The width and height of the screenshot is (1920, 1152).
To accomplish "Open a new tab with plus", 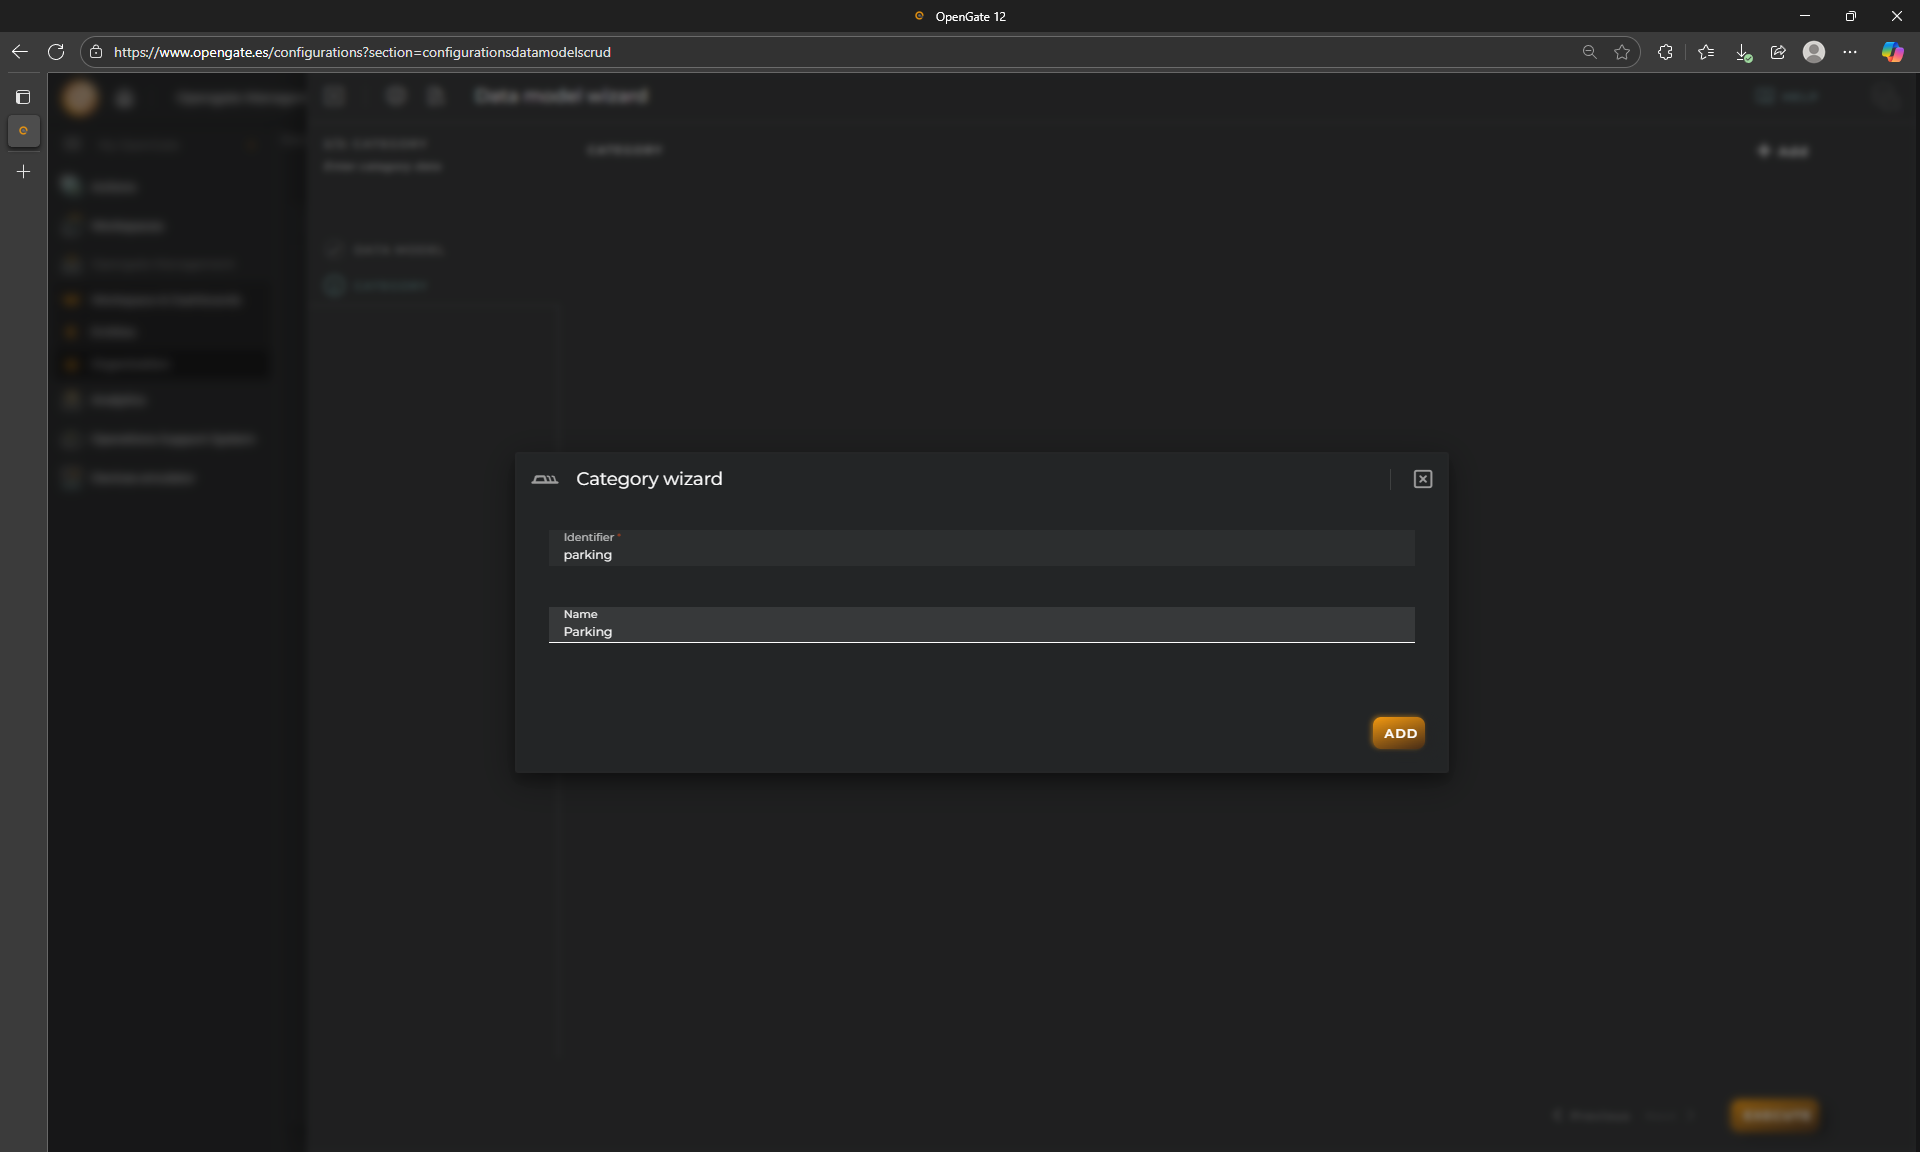I will click(x=23, y=172).
